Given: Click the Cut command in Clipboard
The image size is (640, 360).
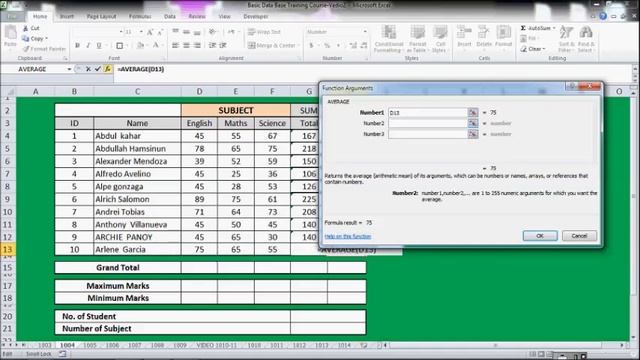Looking at the screenshot, I should (31, 28).
